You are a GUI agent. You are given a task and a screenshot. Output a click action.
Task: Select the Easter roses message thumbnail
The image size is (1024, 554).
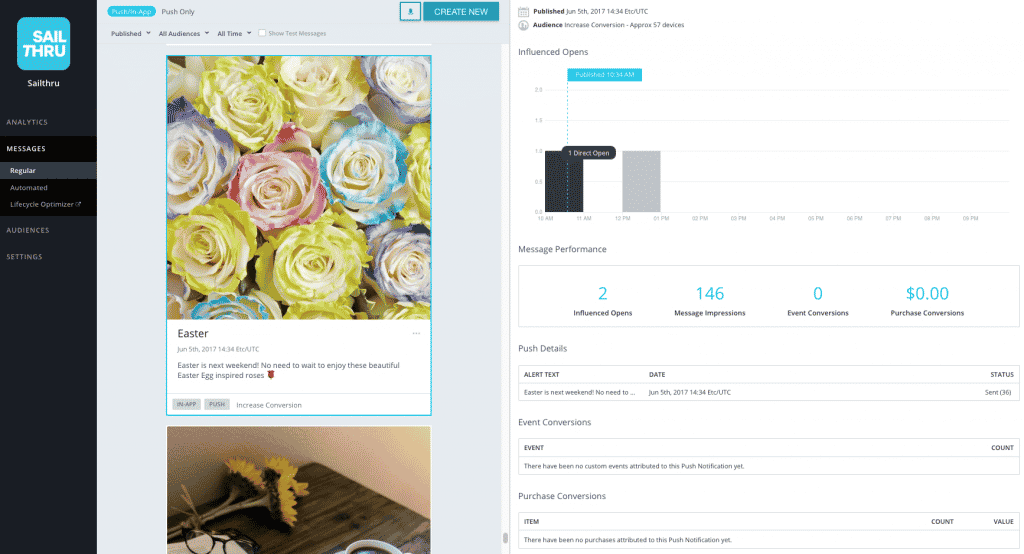[299, 187]
